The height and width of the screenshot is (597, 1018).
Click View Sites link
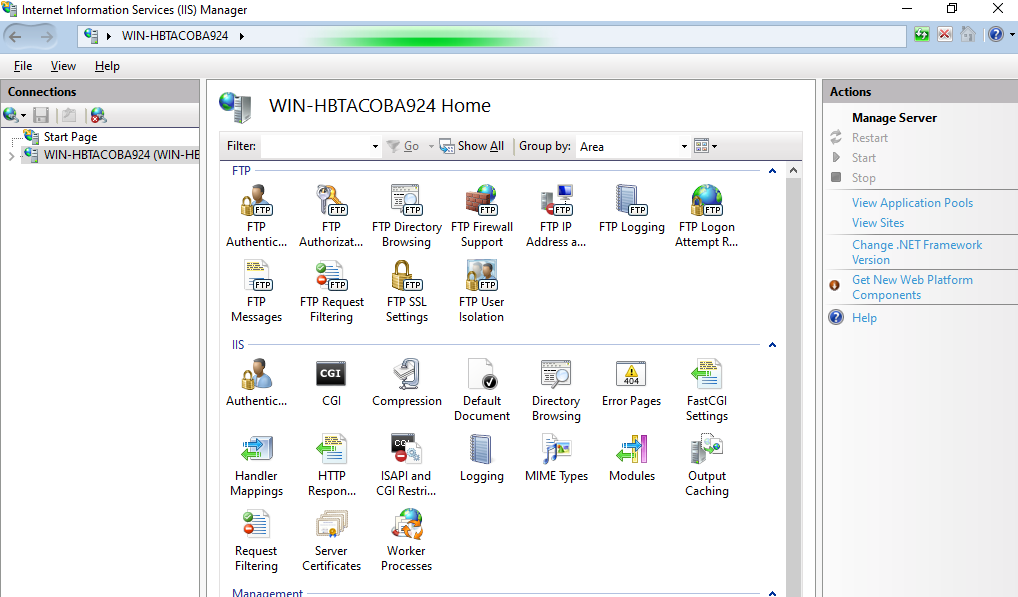[878, 223]
